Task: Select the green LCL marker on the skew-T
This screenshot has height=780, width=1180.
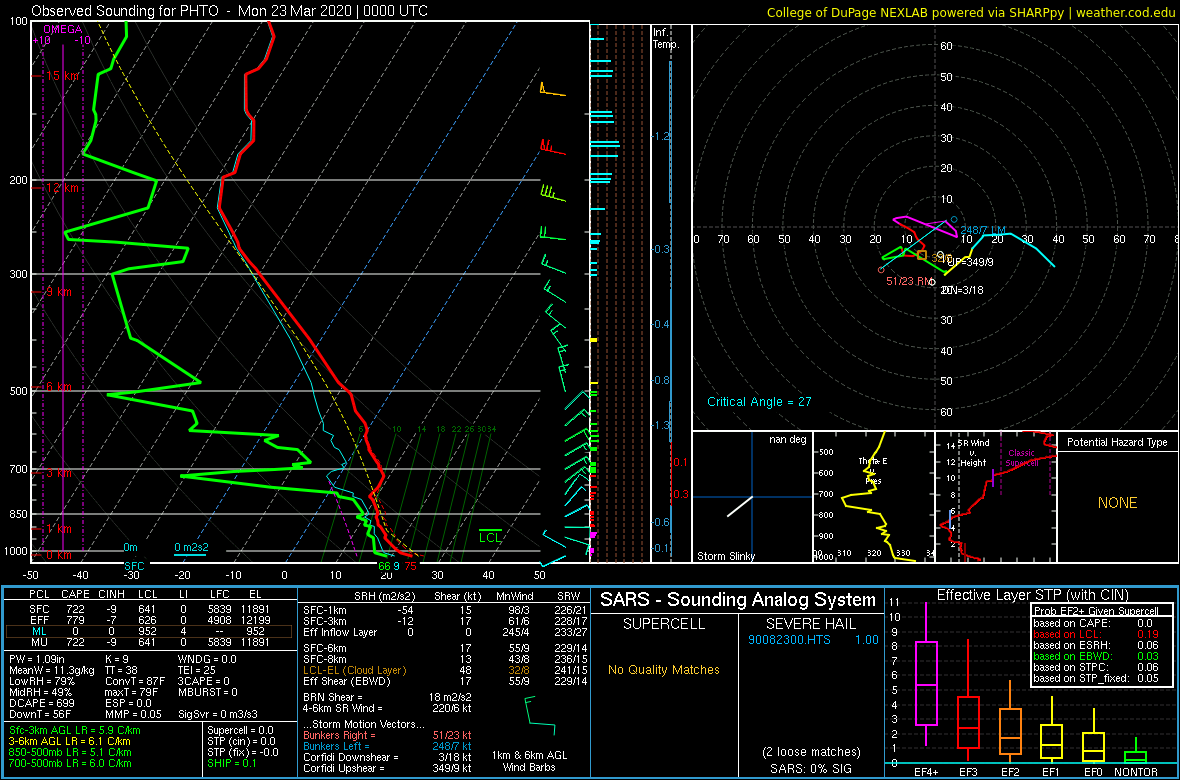Action: (x=491, y=538)
